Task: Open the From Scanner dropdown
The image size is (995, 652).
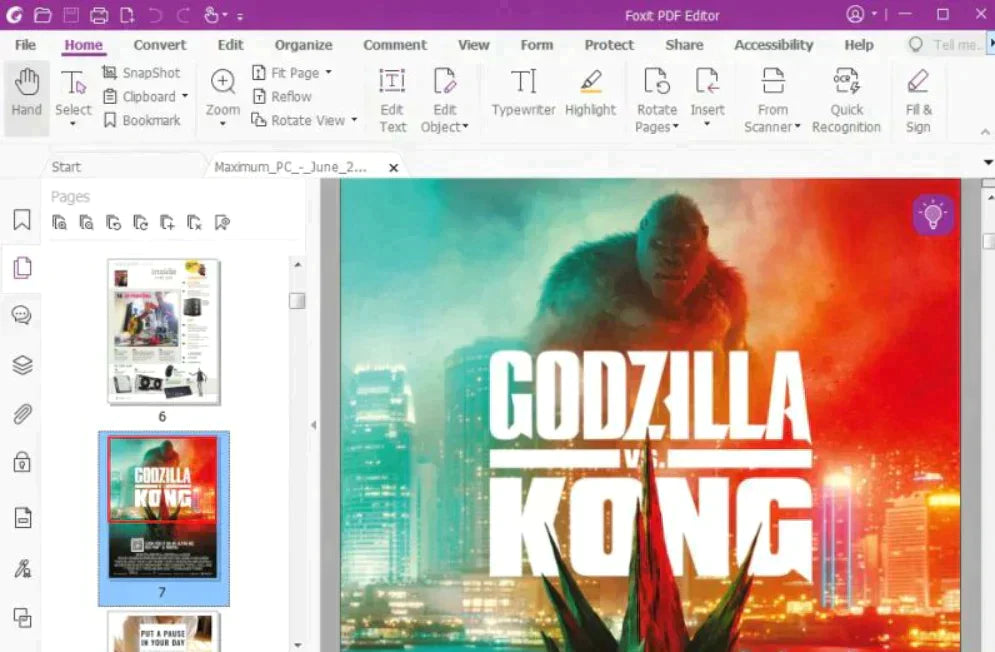Action: [798, 127]
